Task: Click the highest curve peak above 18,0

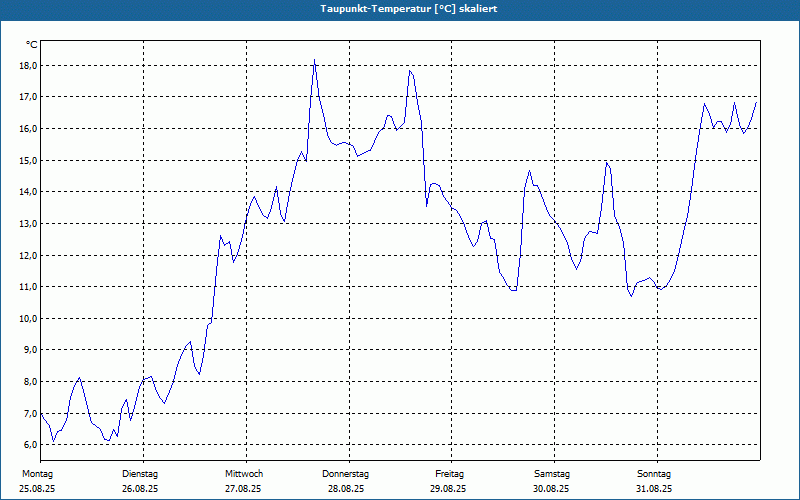Action: tap(314, 60)
